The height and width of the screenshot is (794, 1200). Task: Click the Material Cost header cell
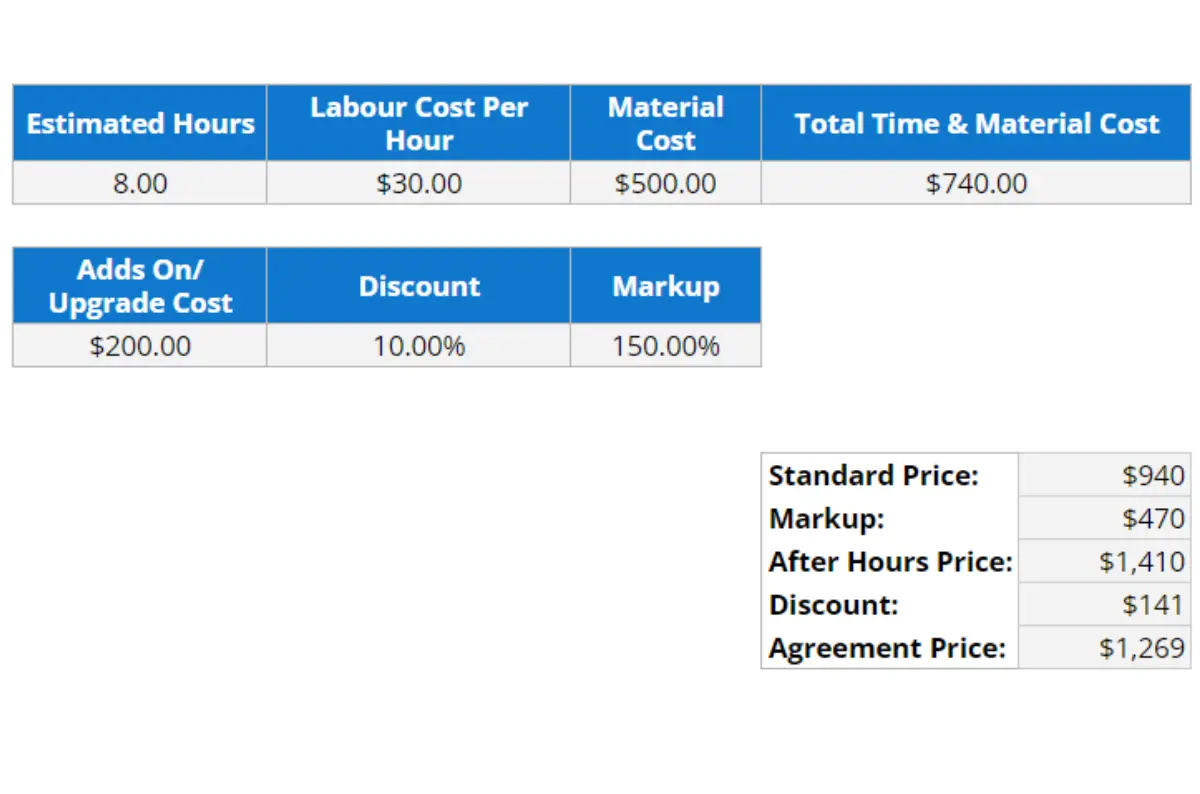[665, 123]
